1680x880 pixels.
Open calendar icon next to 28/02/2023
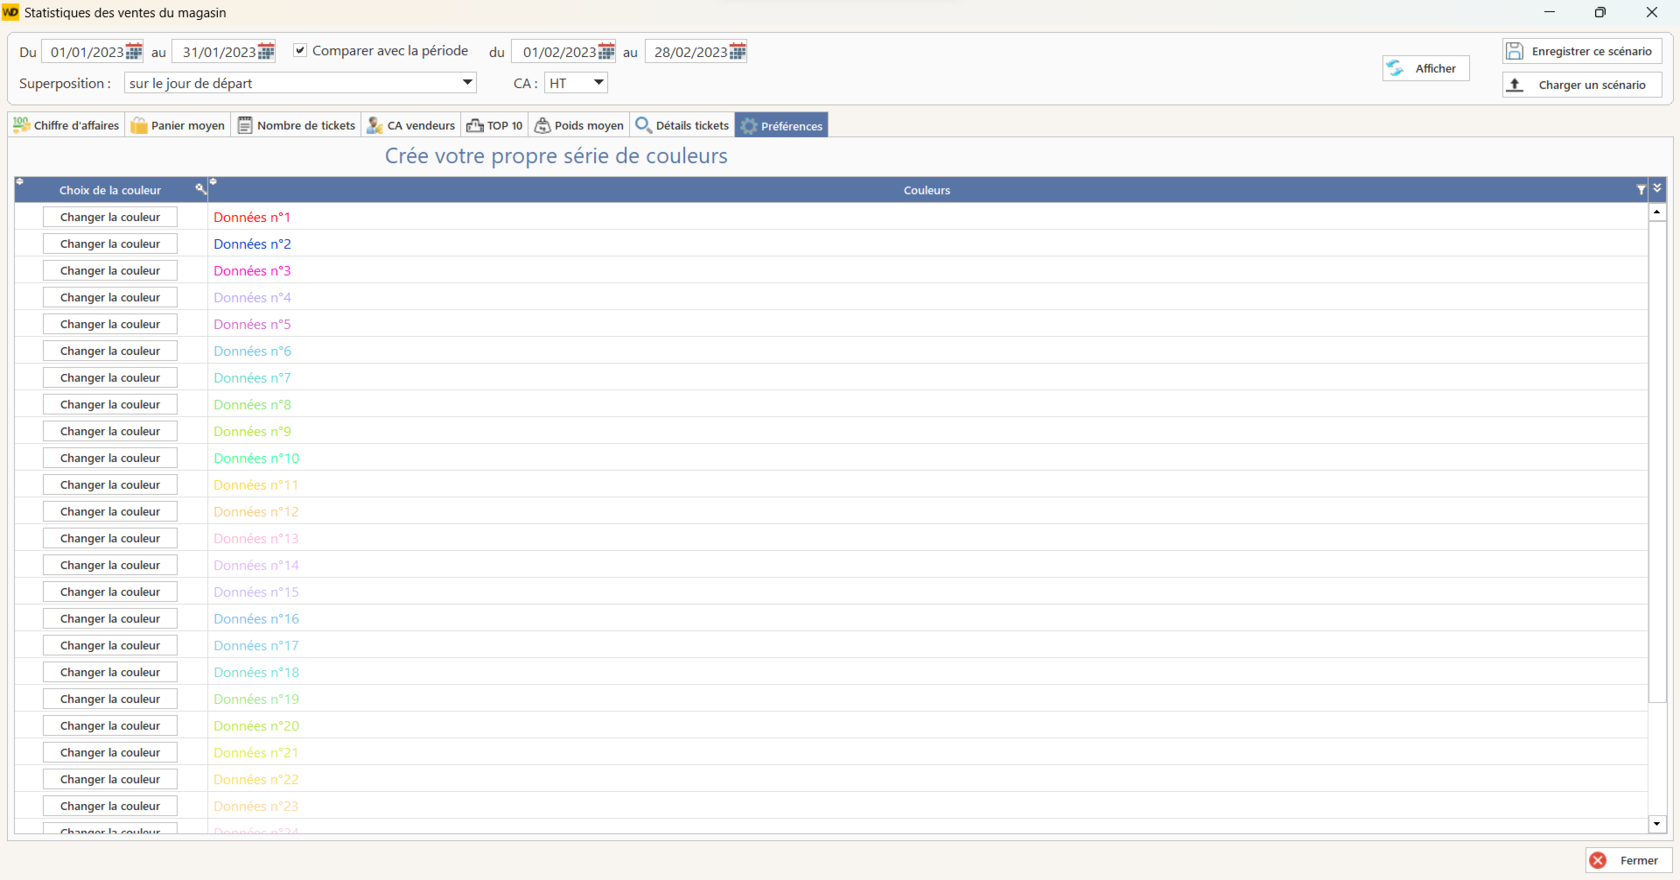tap(738, 52)
